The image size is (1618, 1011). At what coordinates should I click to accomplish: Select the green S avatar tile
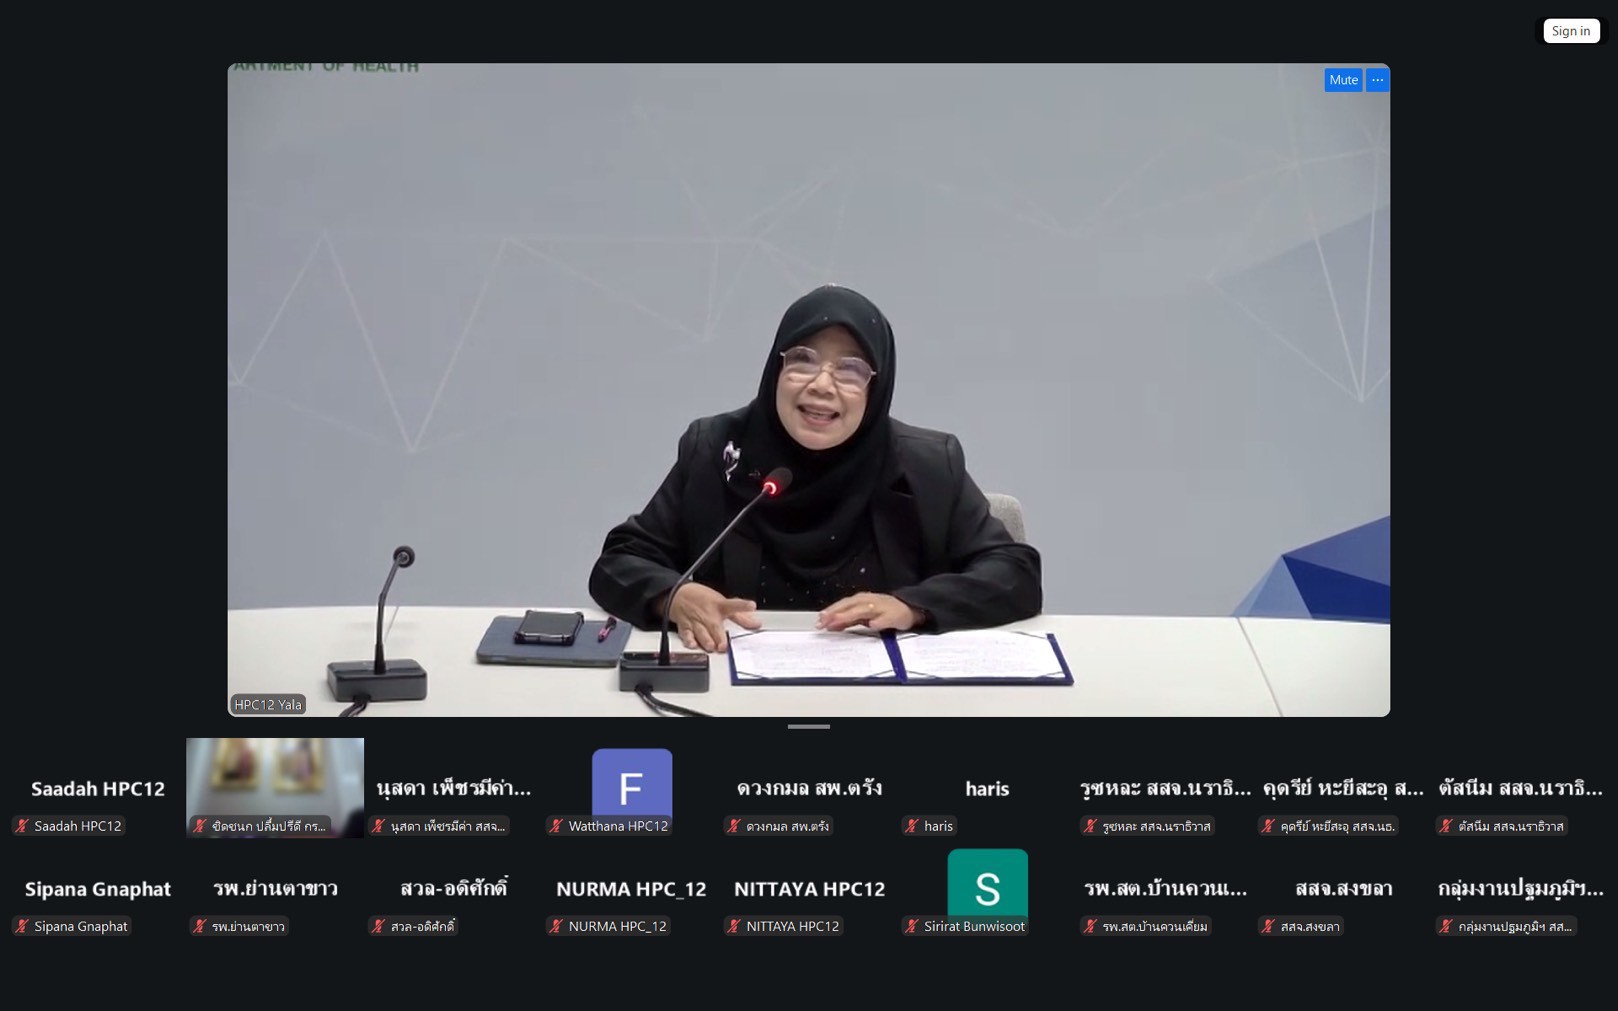point(987,887)
